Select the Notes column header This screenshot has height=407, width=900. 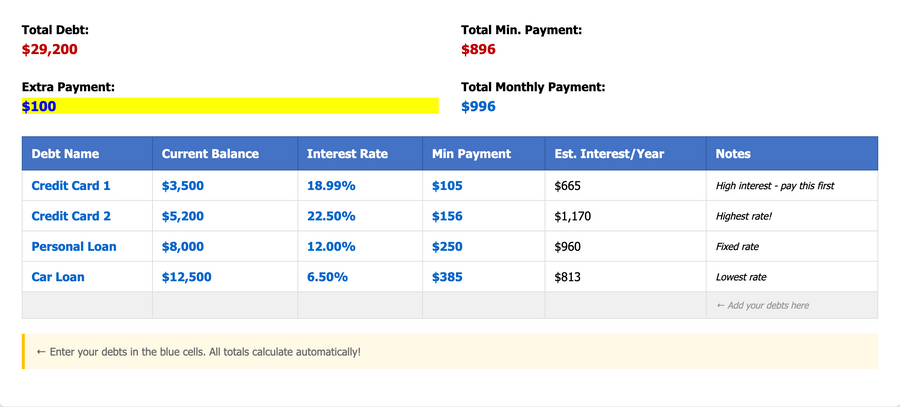point(792,153)
